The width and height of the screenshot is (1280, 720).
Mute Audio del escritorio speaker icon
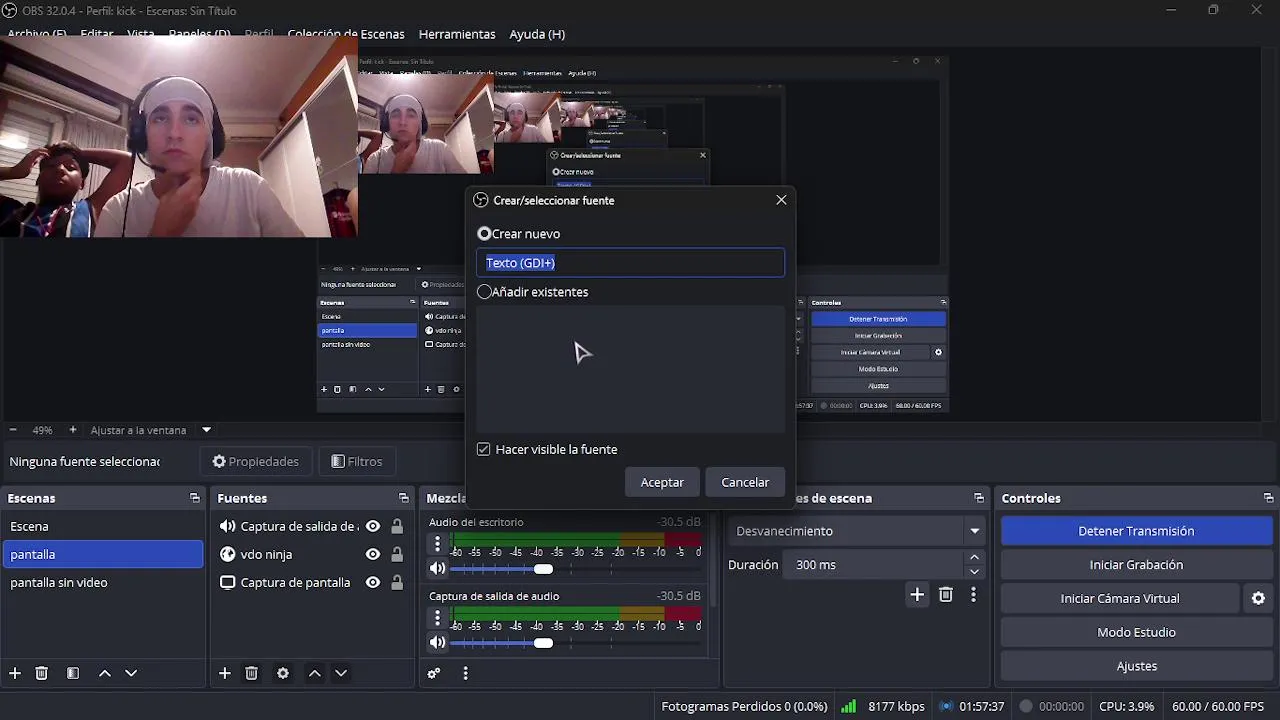[x=437, y=568]
